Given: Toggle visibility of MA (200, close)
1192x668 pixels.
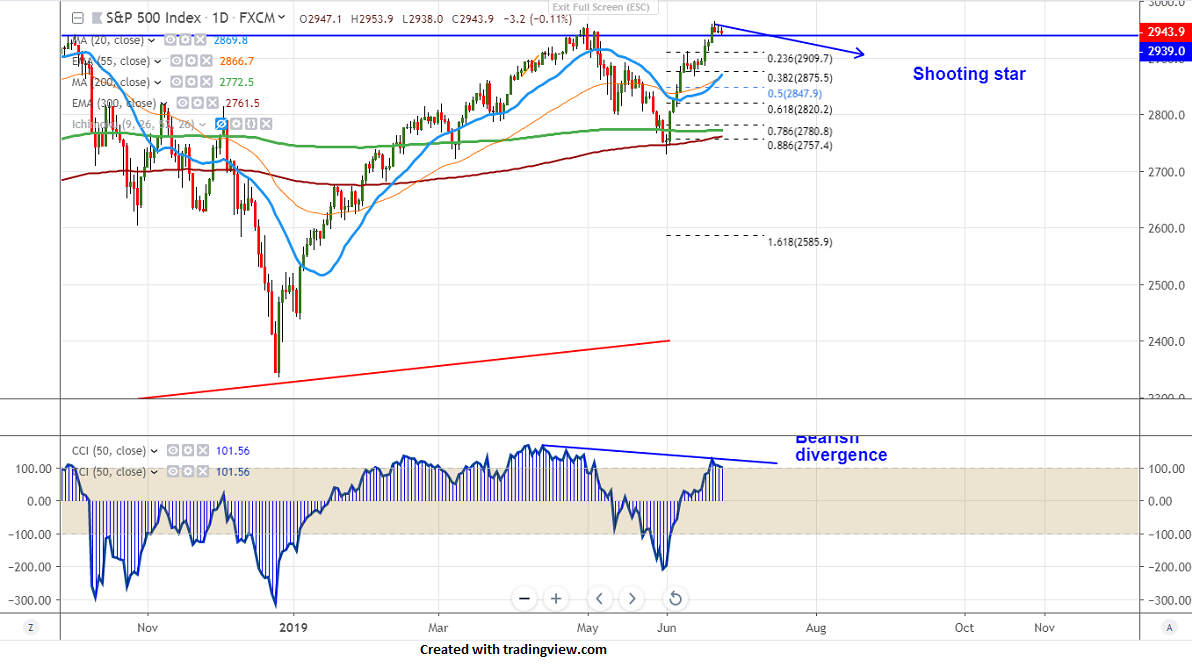Looking at the screenshot, I should (176, 81).
